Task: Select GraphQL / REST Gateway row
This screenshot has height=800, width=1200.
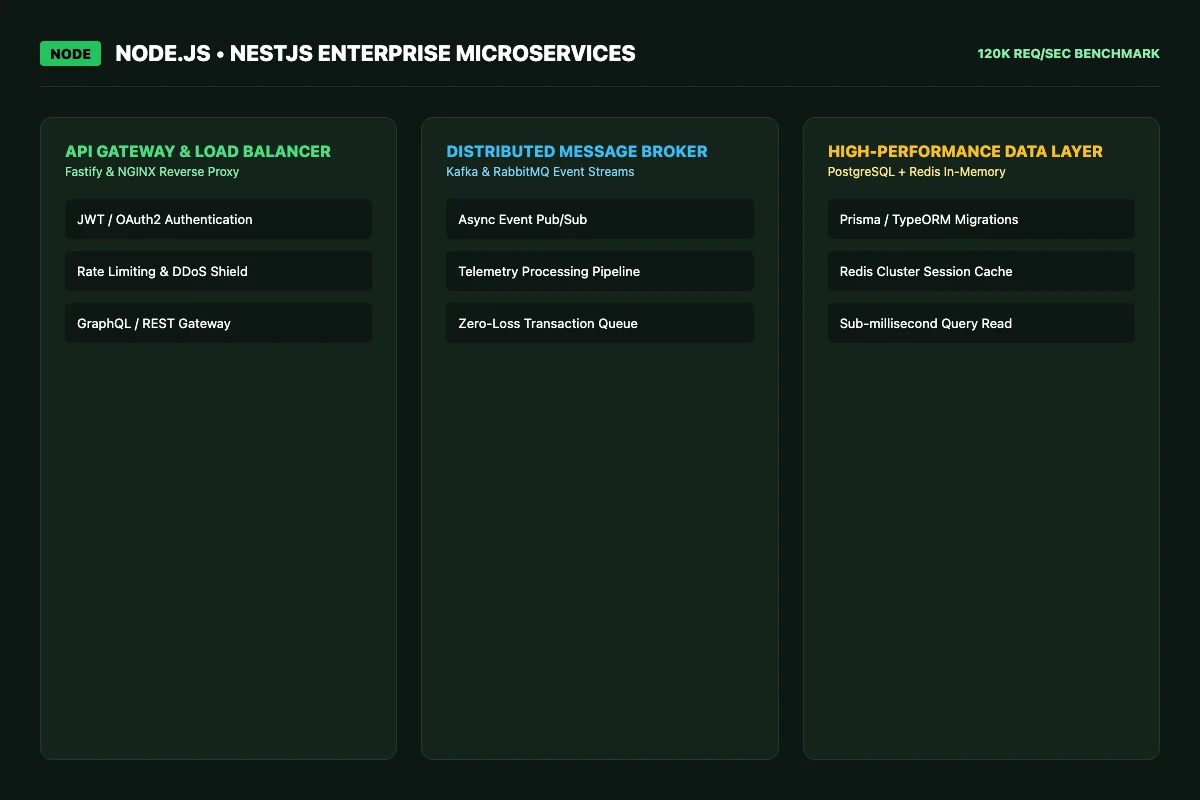Action: pyautogui.click(x=218, y=323)
